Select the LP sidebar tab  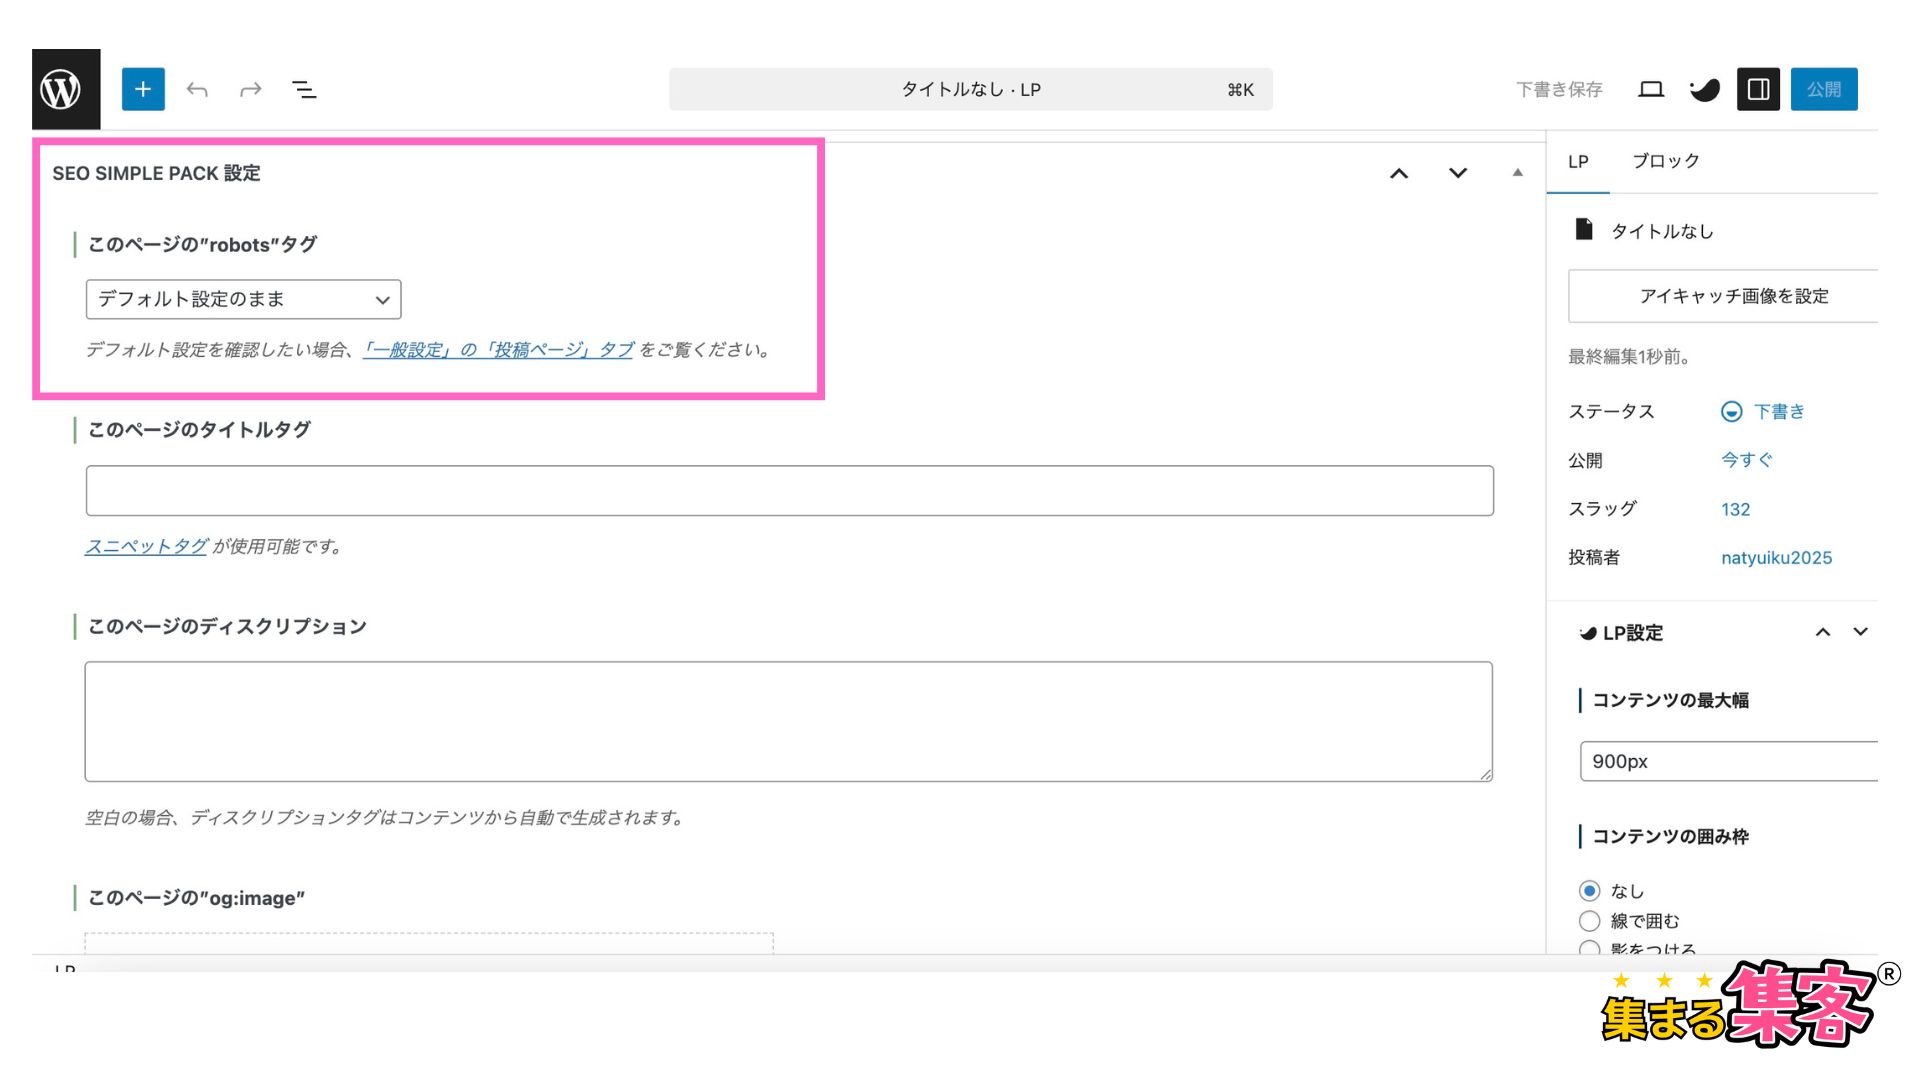[1578, 161]
